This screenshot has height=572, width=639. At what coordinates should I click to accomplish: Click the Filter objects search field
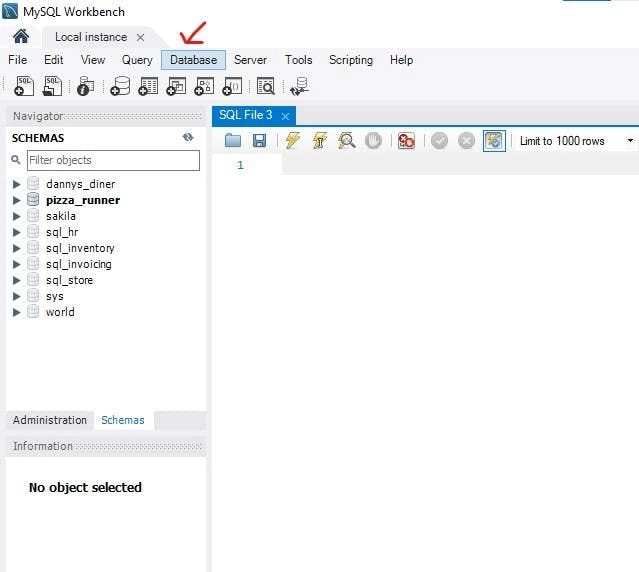coord(112,160)
